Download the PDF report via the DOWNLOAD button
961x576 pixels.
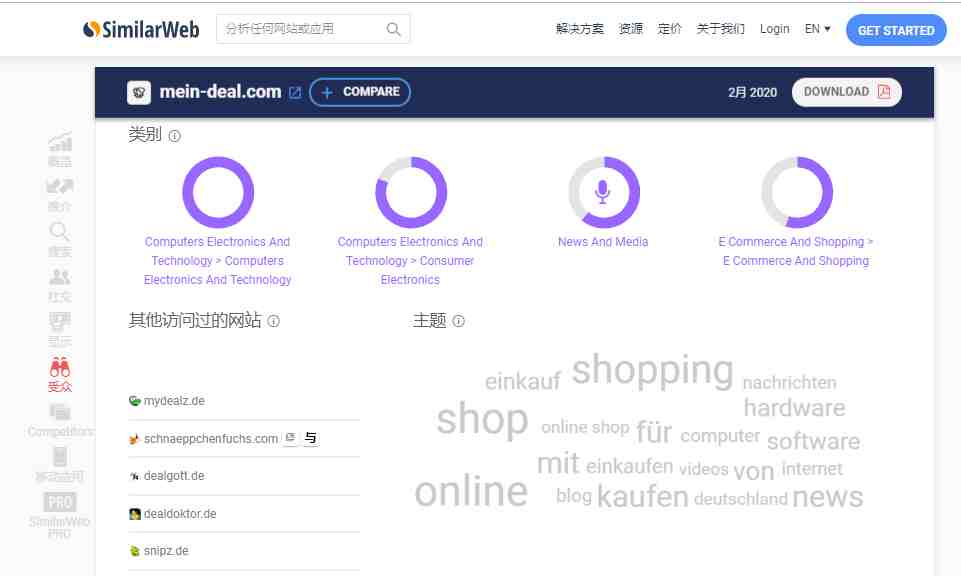[x=846, y=92]
